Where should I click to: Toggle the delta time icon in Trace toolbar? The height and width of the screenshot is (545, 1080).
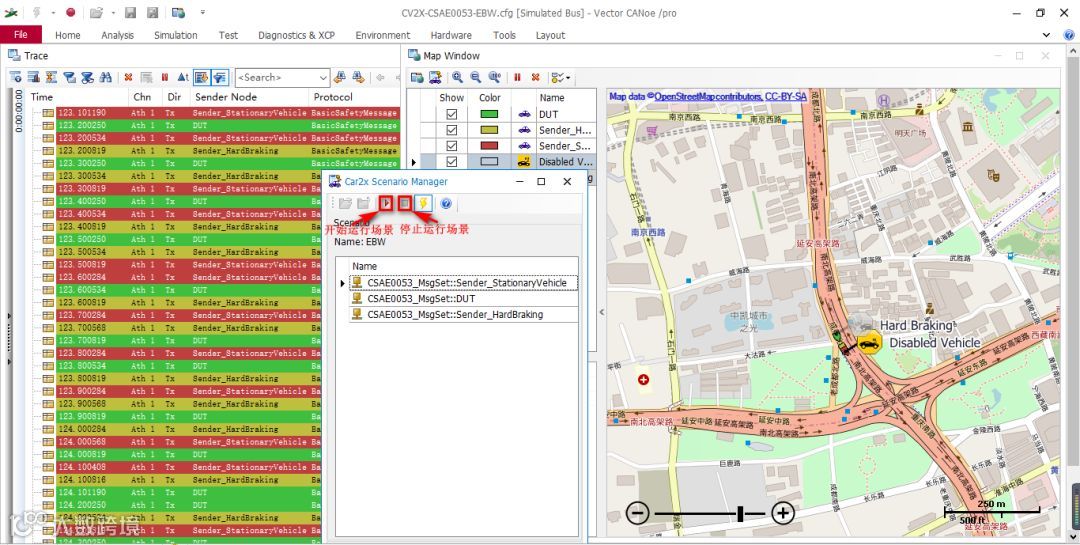(183, 77)
